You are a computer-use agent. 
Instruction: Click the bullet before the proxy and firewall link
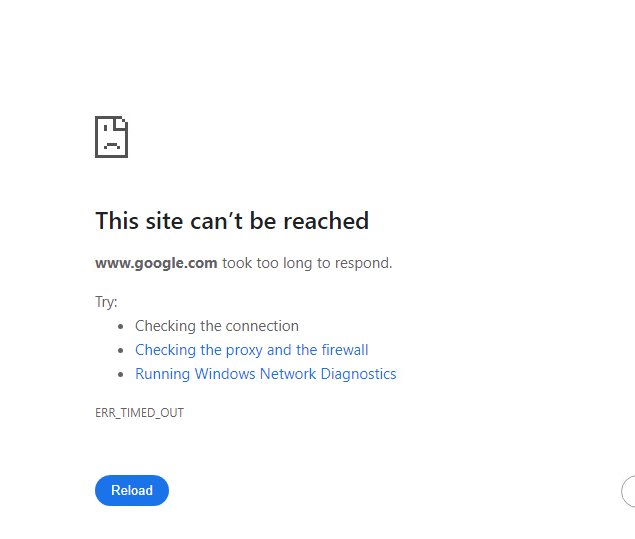pyautogui.click(x=121, y=350)
